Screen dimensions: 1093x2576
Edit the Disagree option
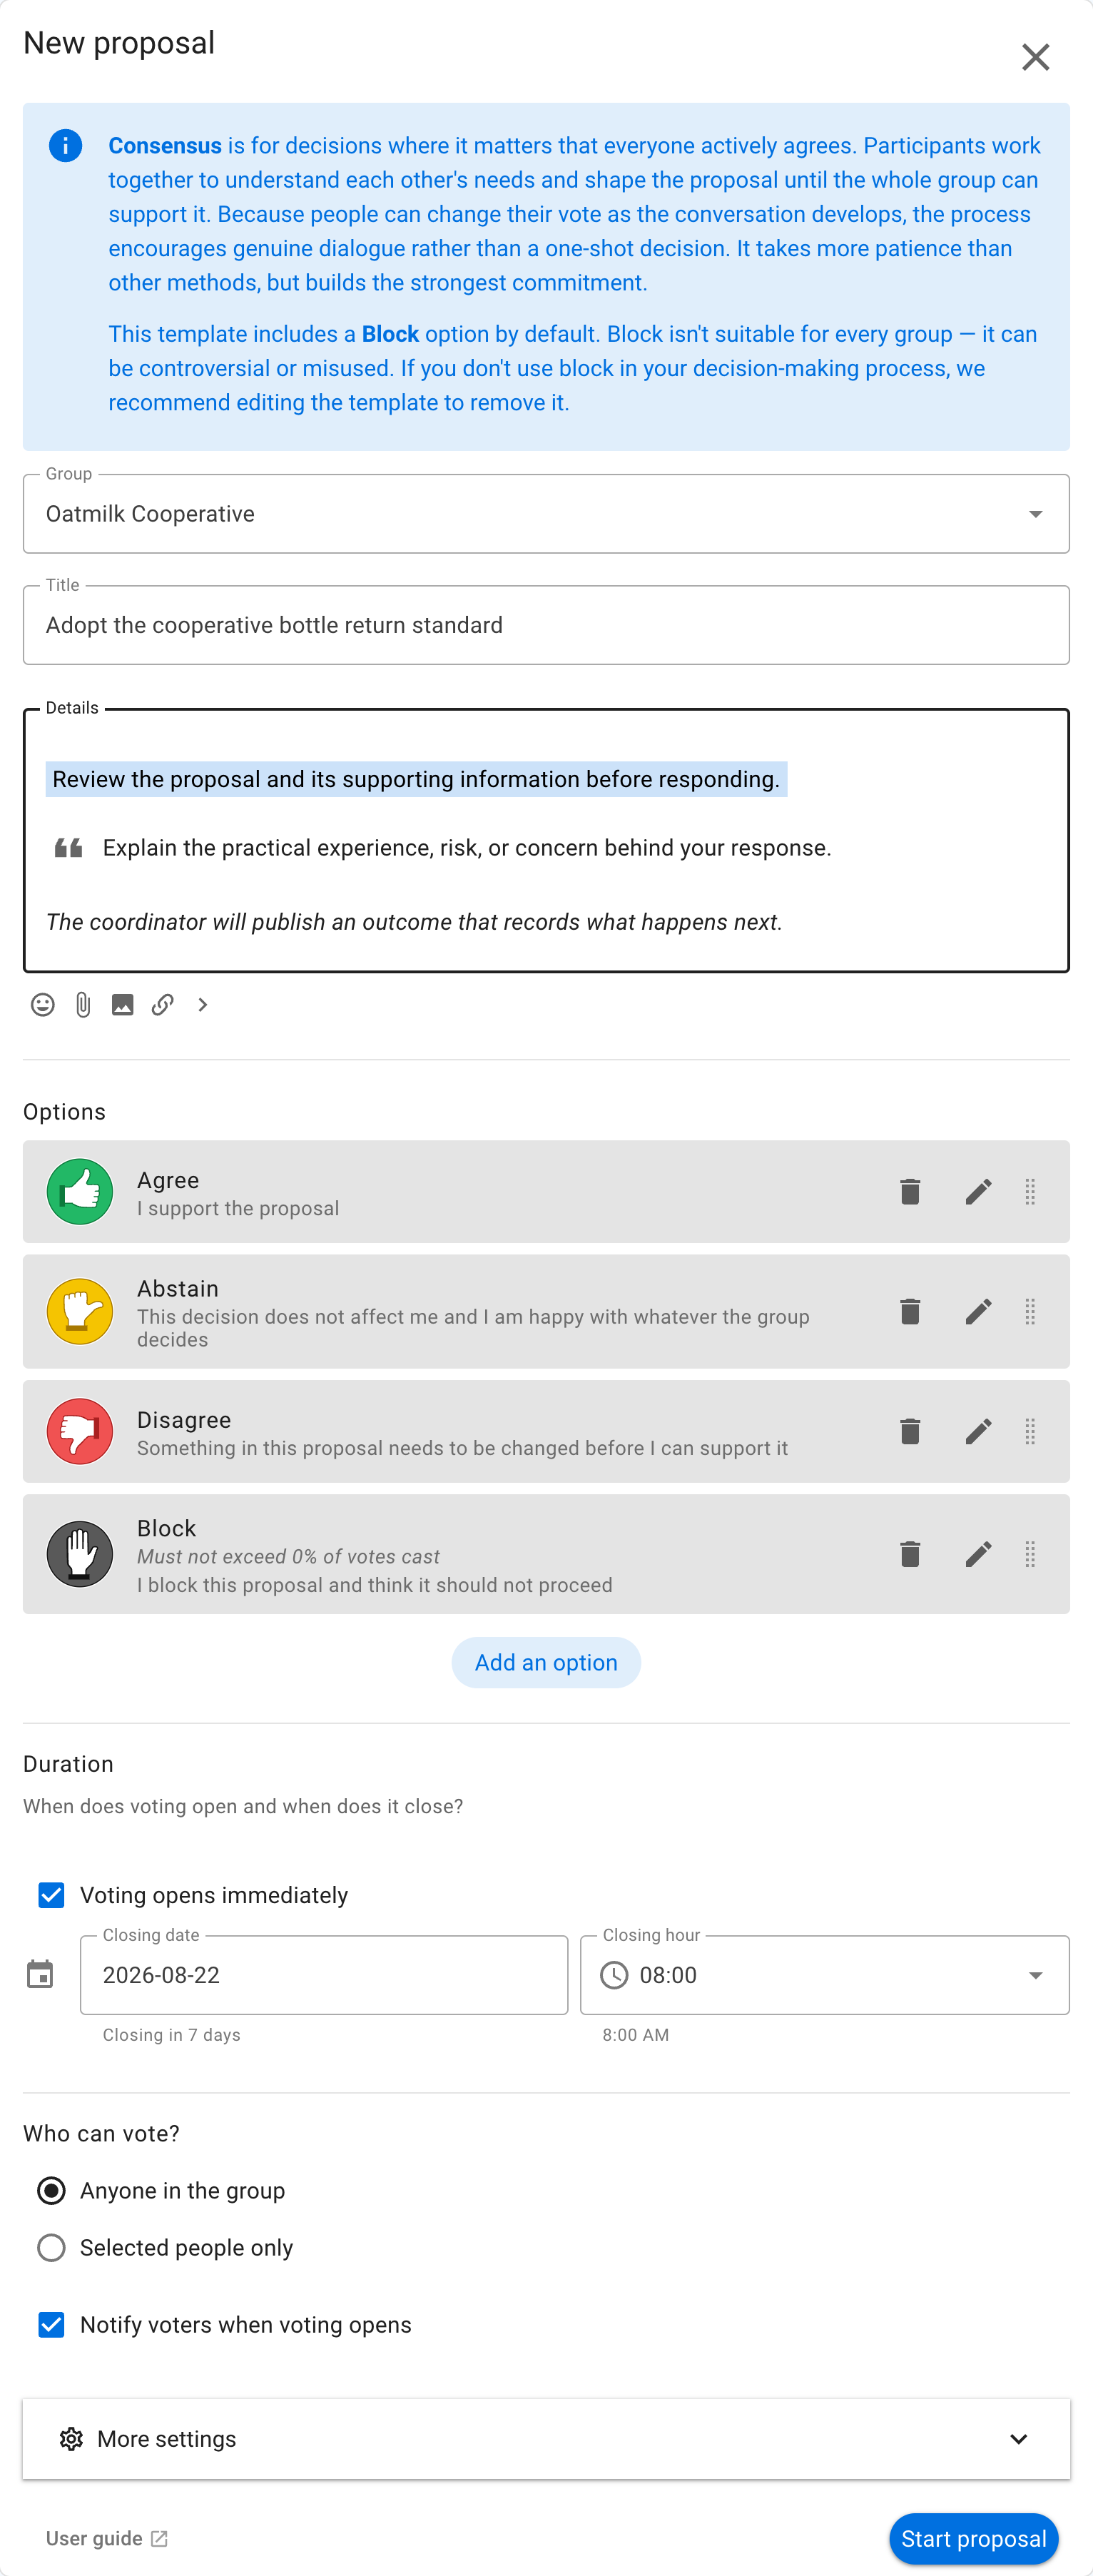(x=978, y=1431)
